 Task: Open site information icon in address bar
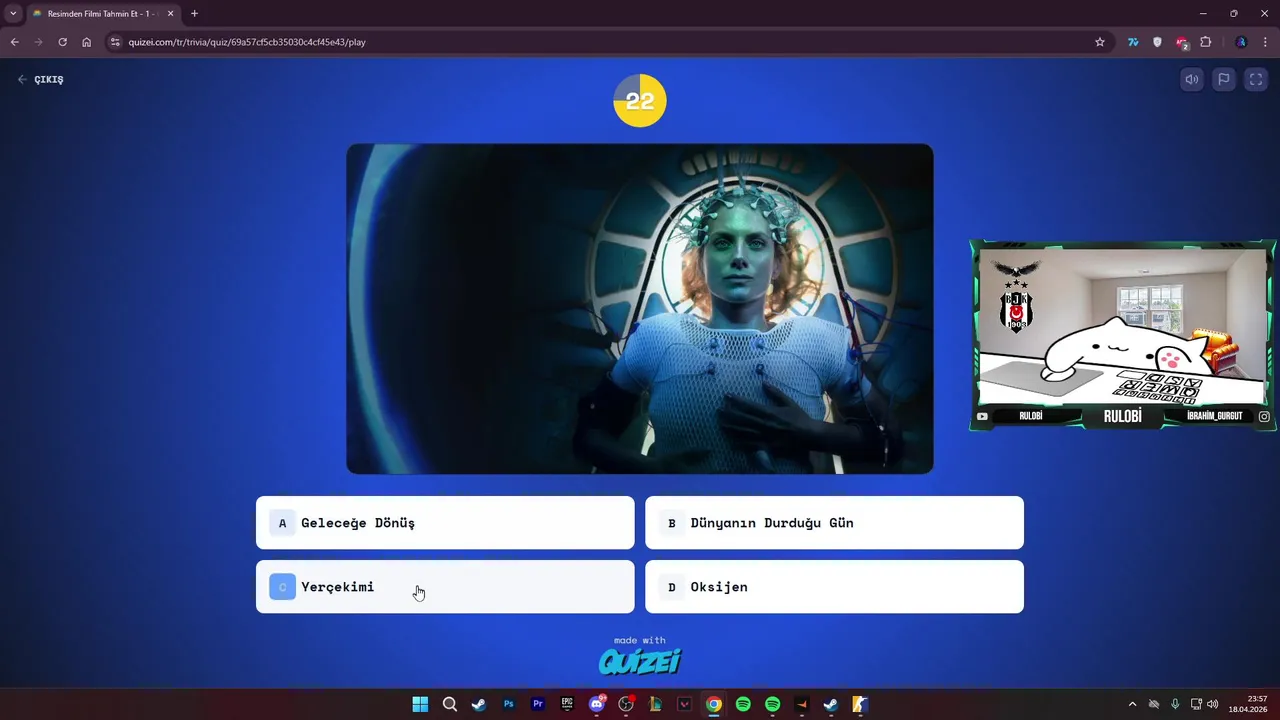pos(115,42)
